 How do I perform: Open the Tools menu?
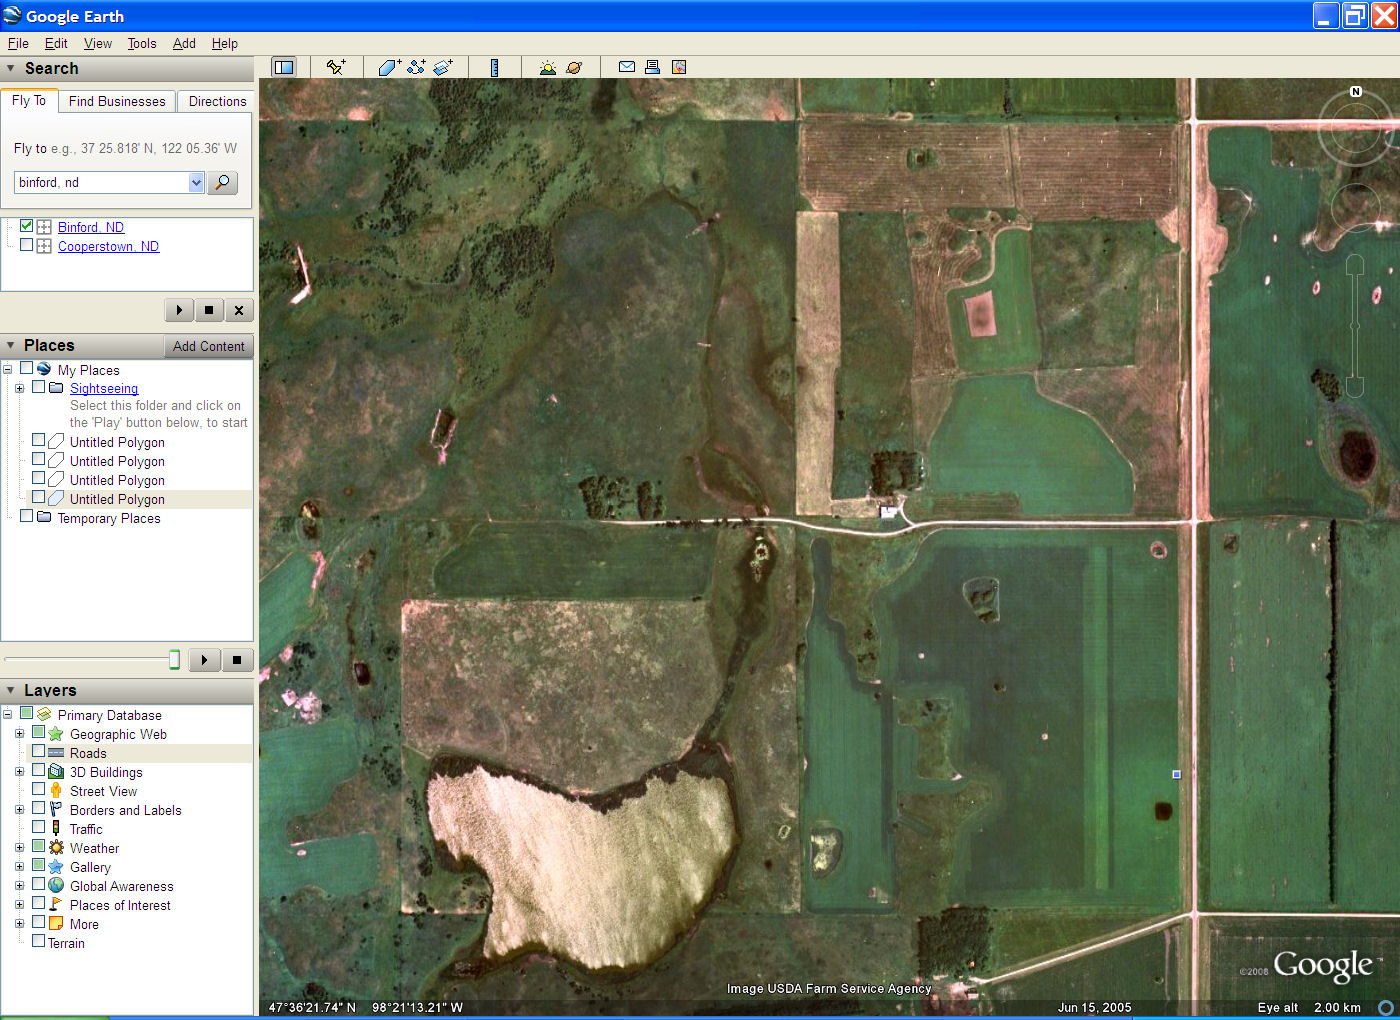[x=142, y=43]
